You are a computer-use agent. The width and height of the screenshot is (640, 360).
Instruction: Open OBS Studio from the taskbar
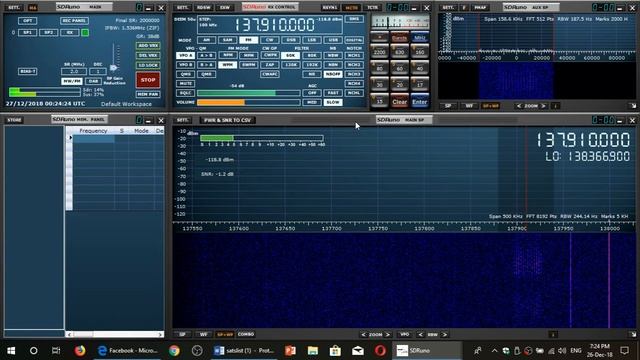pyautogui.click(x=197, y=350)
